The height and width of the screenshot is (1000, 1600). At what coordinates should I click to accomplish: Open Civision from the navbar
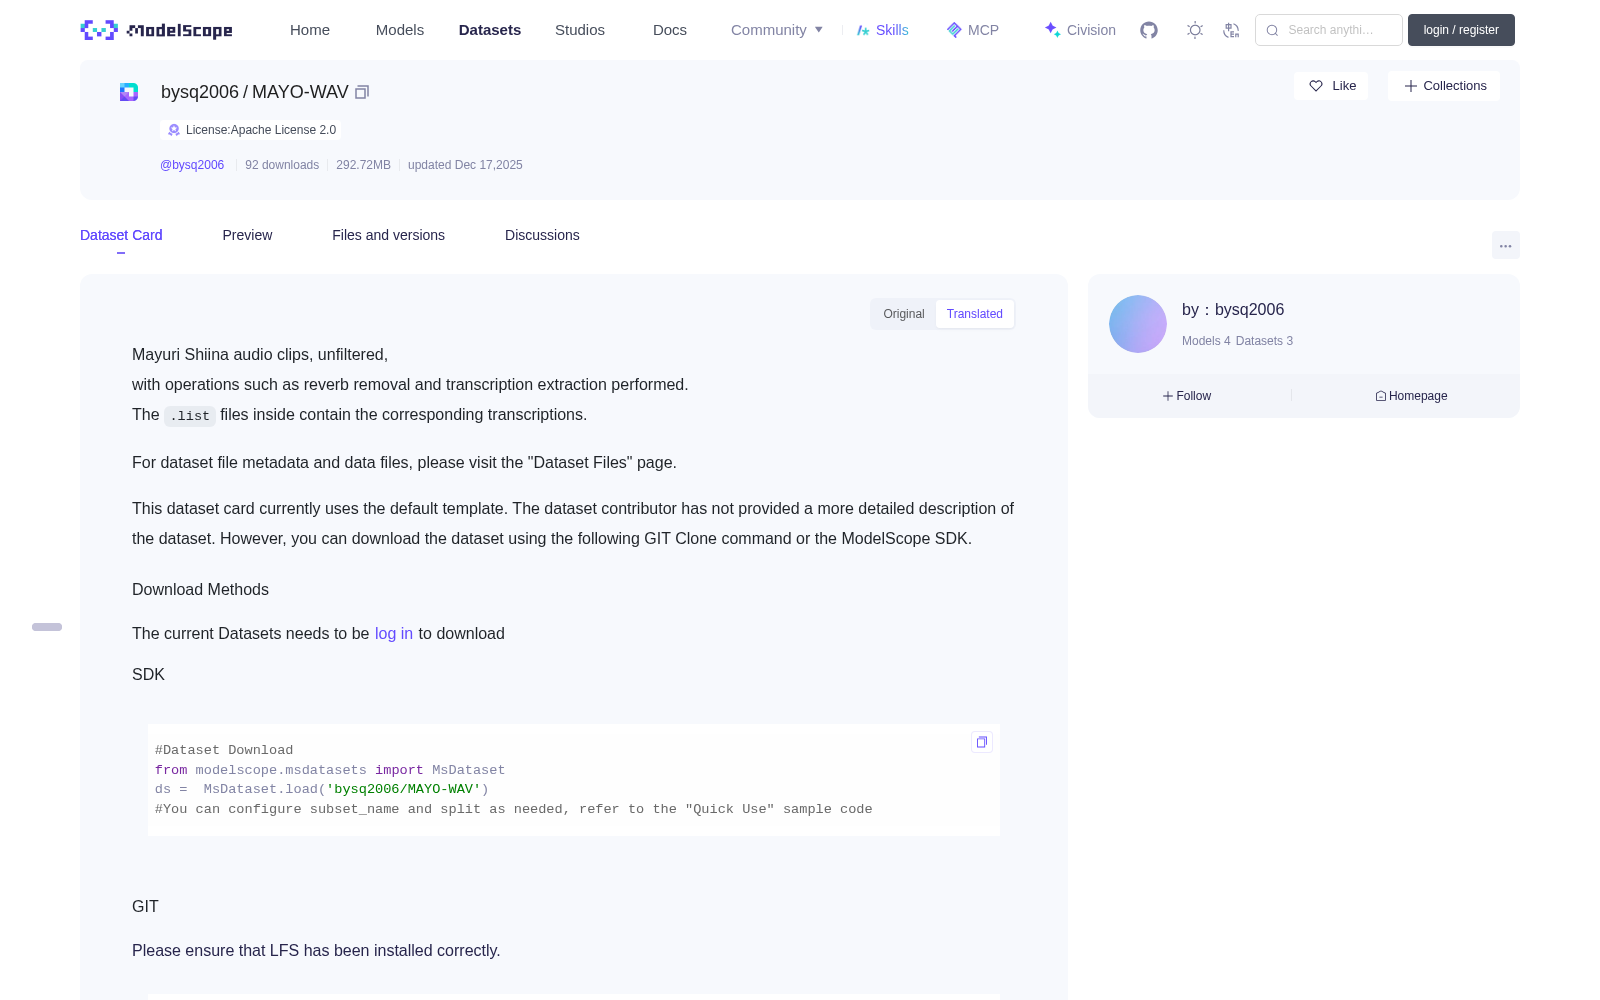point(1080,30)
